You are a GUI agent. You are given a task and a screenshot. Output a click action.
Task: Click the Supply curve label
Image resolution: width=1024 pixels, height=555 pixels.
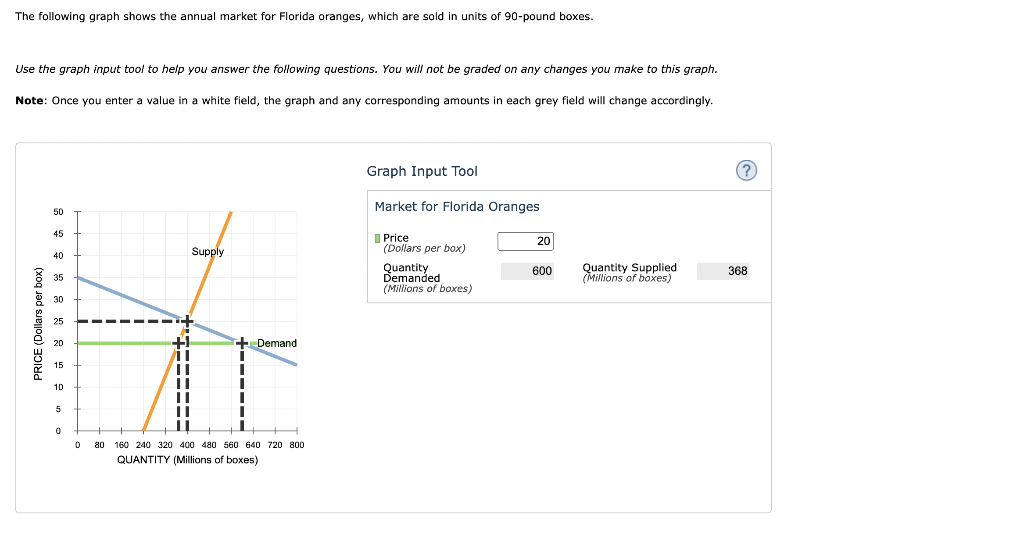pos(208,252)
